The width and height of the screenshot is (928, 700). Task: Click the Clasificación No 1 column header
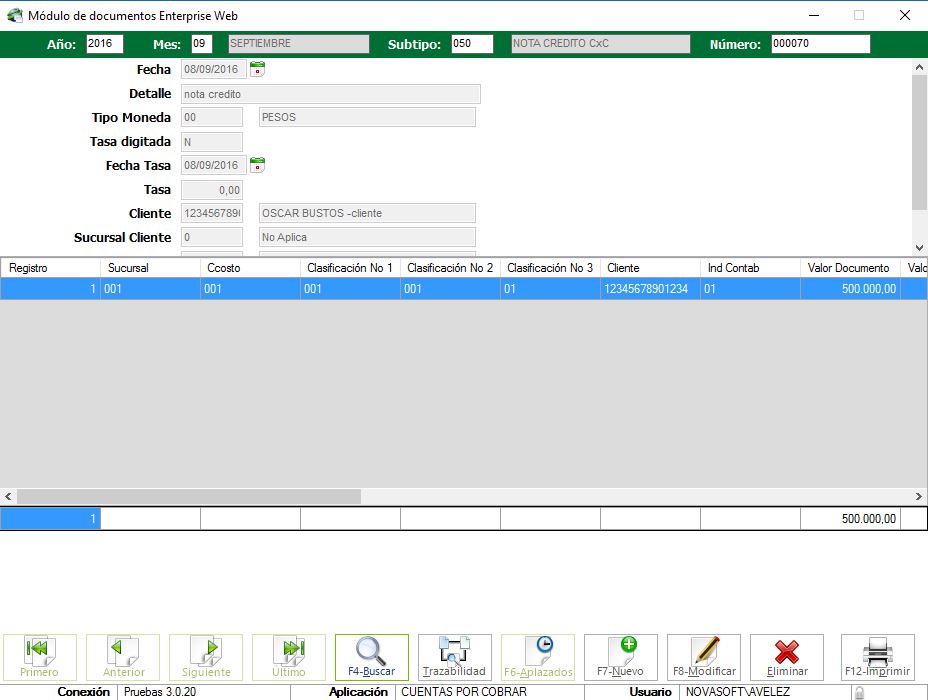pos(350,268)
